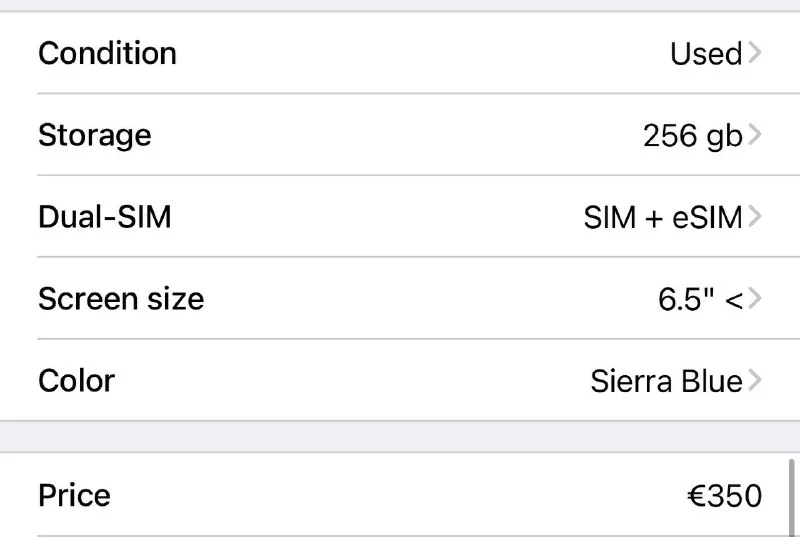This screenshot has width=800, height=537.
Task: Change the 256 gb storage value
Action: point(692,135)
